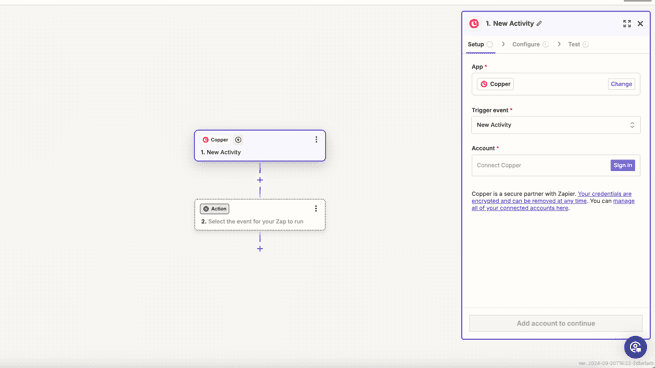The height and width of the screenshot is (368, 655).
Task: Click the '1. New Activity' panel title
Action: 510,24
